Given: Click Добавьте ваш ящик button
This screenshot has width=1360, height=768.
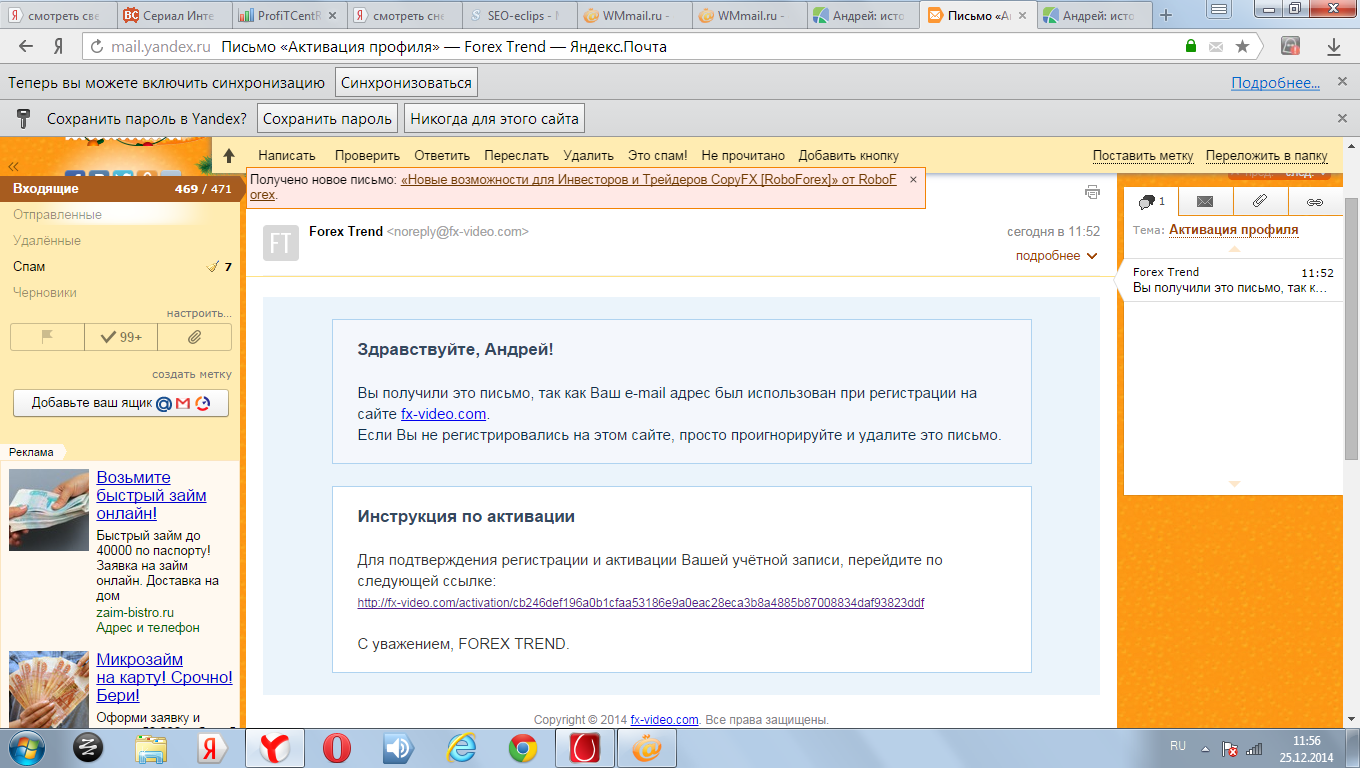Looking at the screenshot, I should (121, 404).
